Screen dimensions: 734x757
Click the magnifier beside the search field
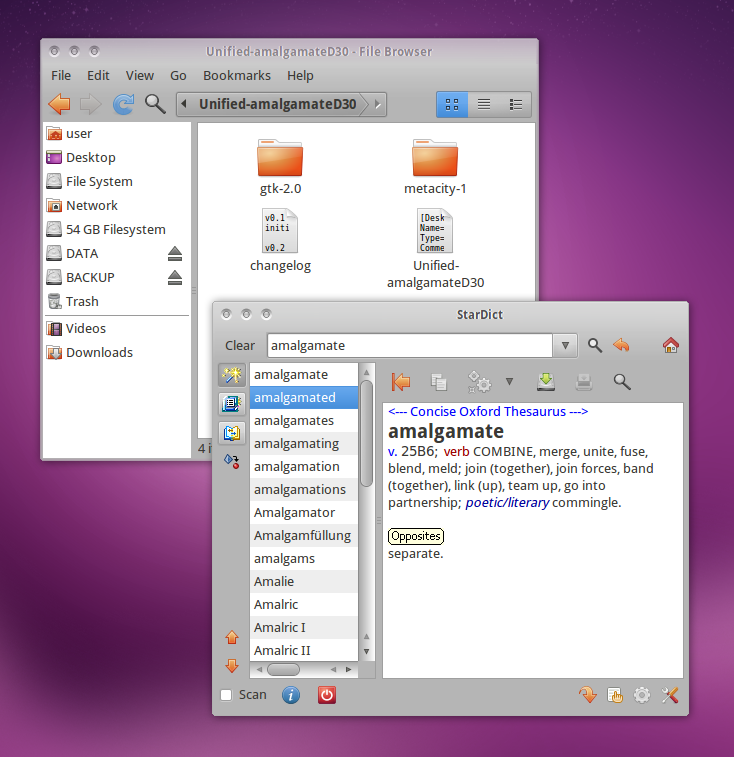(x=594, y=345)
